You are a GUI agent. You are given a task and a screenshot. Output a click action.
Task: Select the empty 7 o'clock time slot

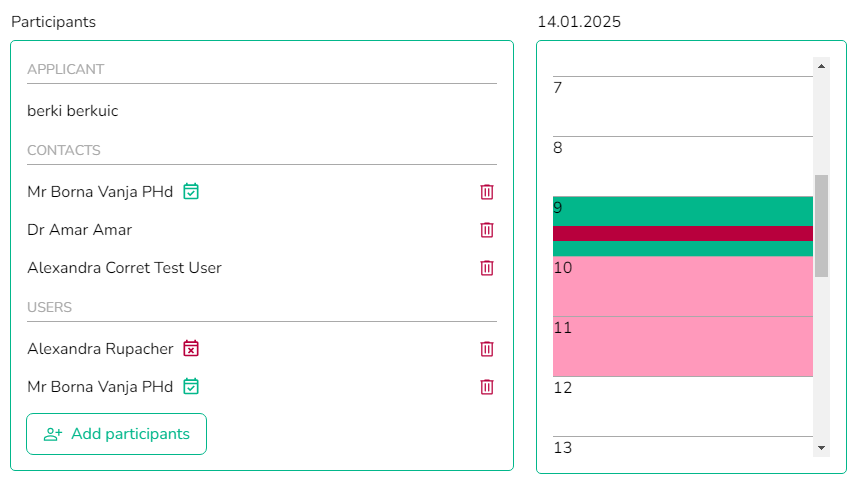click(x=683, y=106)
